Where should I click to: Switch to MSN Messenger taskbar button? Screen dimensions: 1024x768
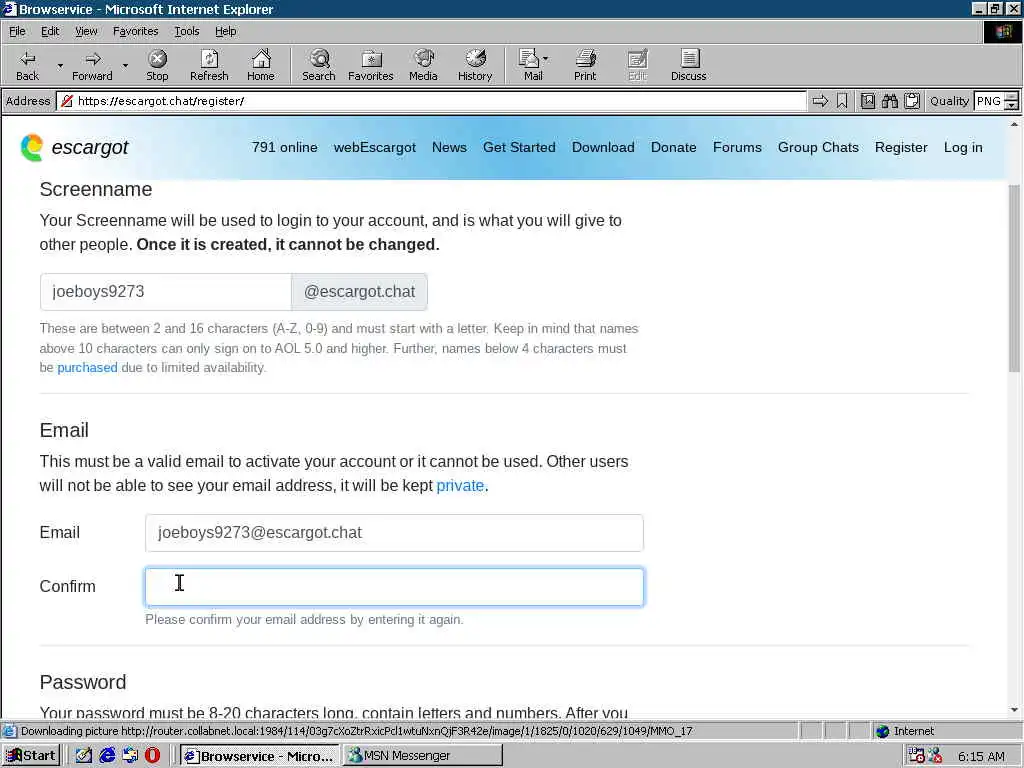tap(423, 756)
